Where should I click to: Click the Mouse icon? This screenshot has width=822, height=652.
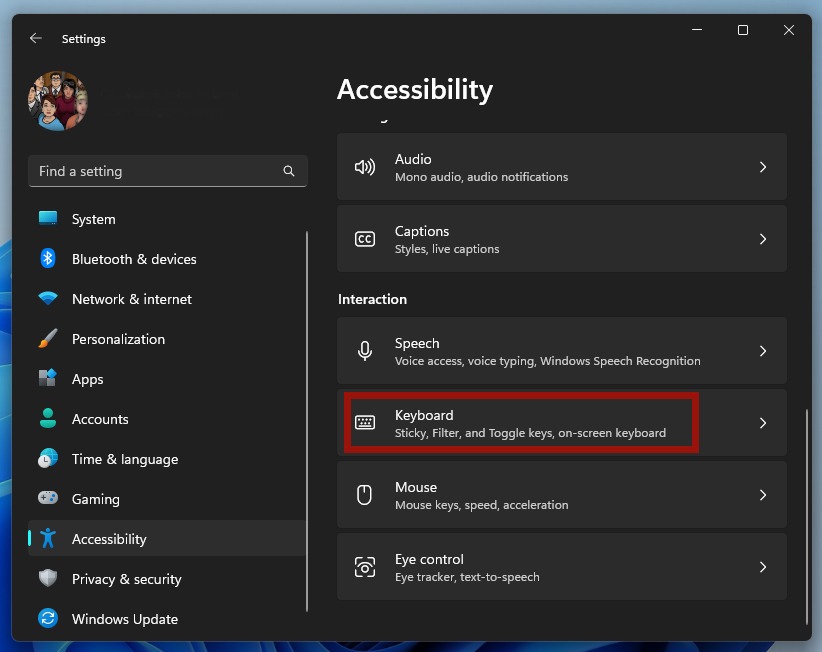coord(365,494)
